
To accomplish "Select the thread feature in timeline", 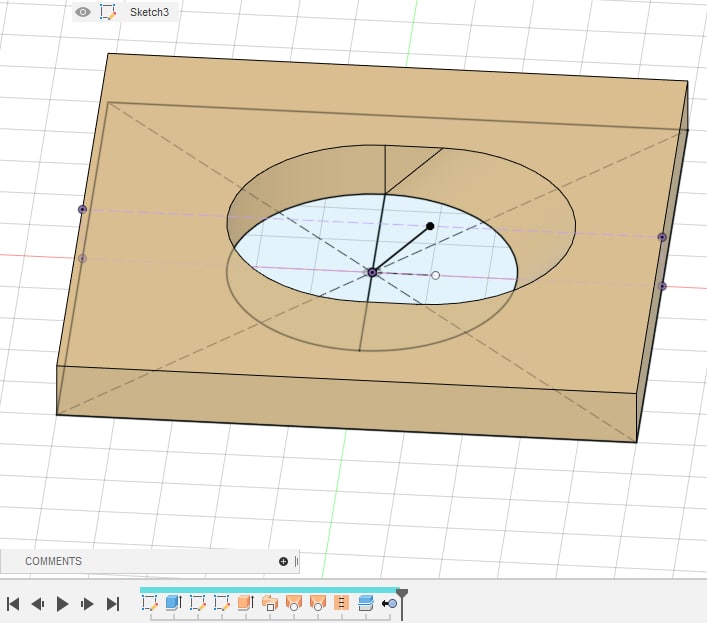I will pos(341,603).
